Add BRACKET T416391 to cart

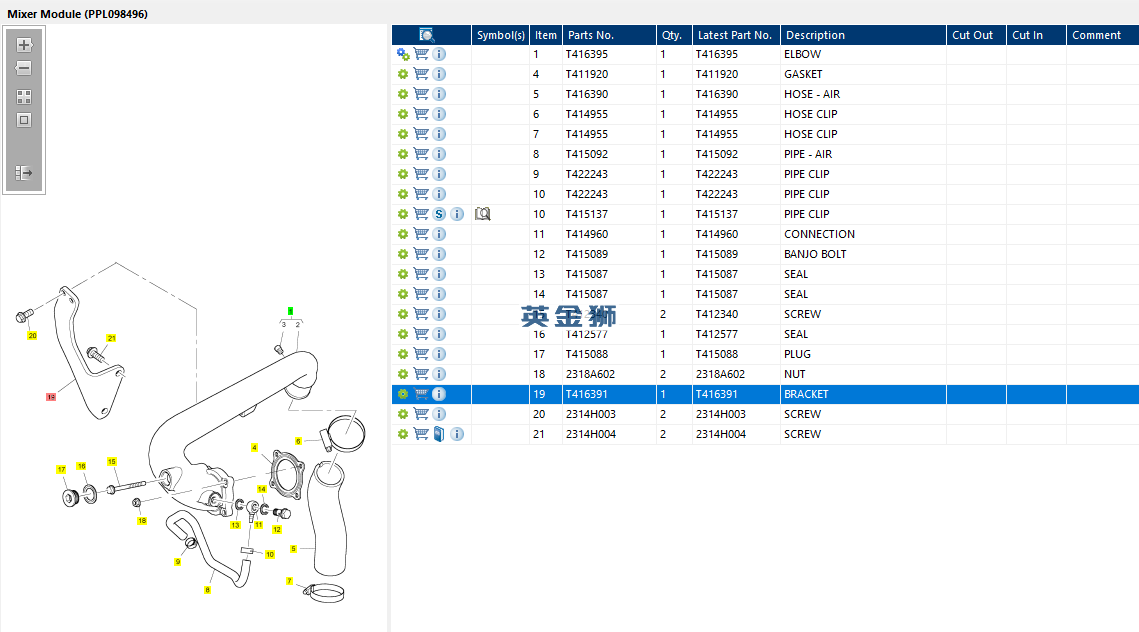click(x=421, y=394)
